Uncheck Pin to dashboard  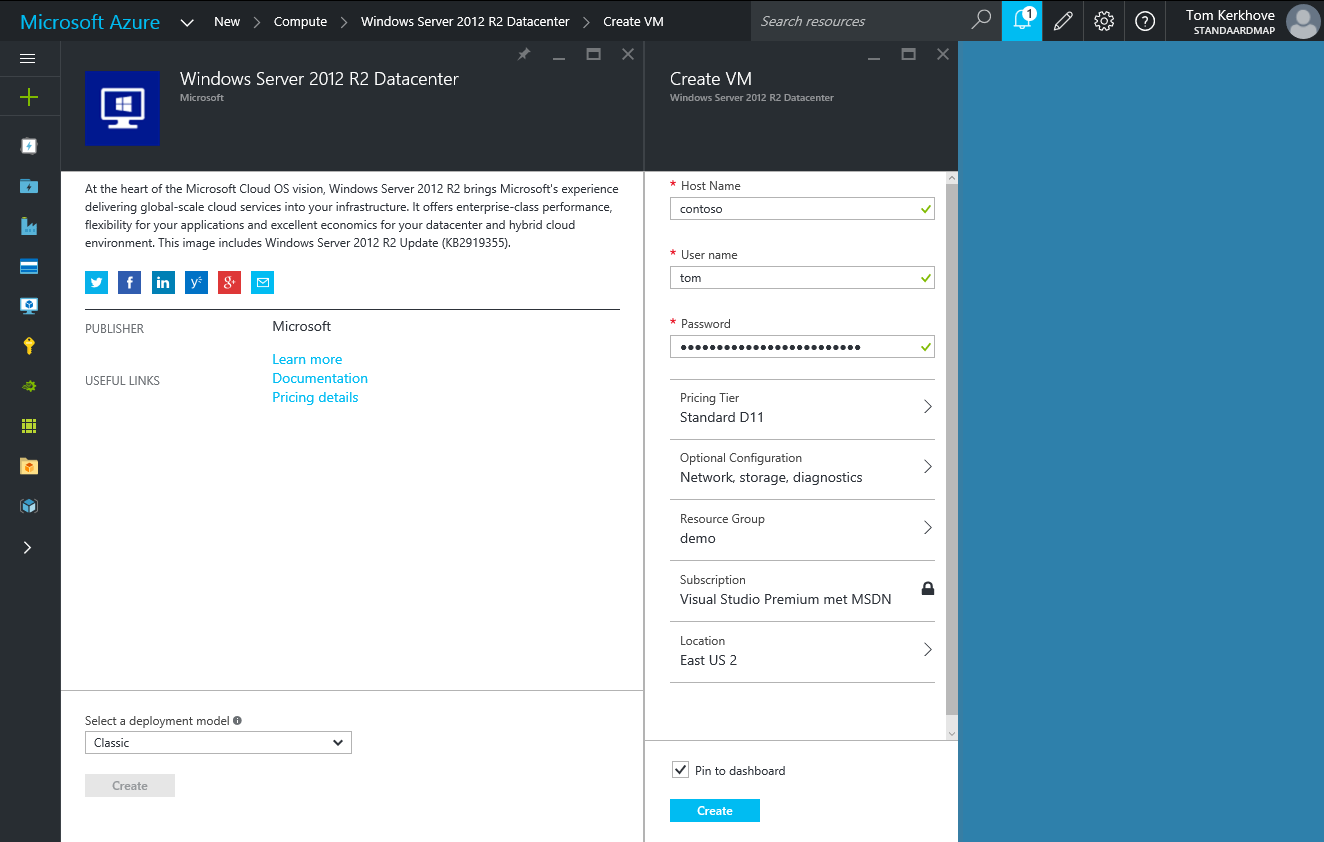[680, 770]
